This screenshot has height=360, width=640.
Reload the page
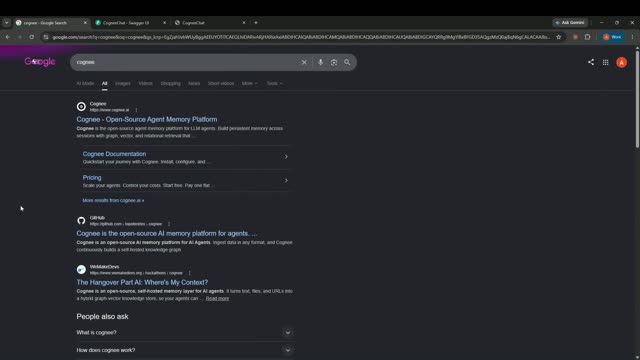click(x=31, y=37)
